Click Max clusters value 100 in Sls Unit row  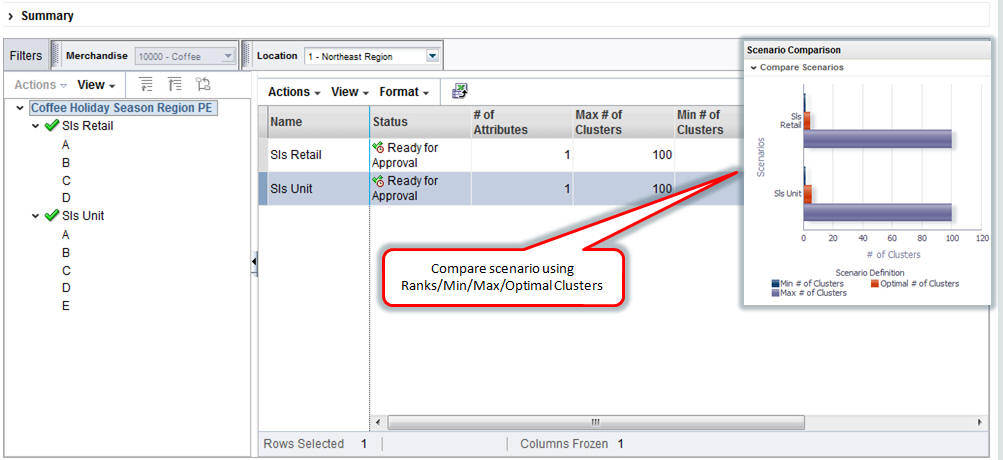(x=662, y=189)
